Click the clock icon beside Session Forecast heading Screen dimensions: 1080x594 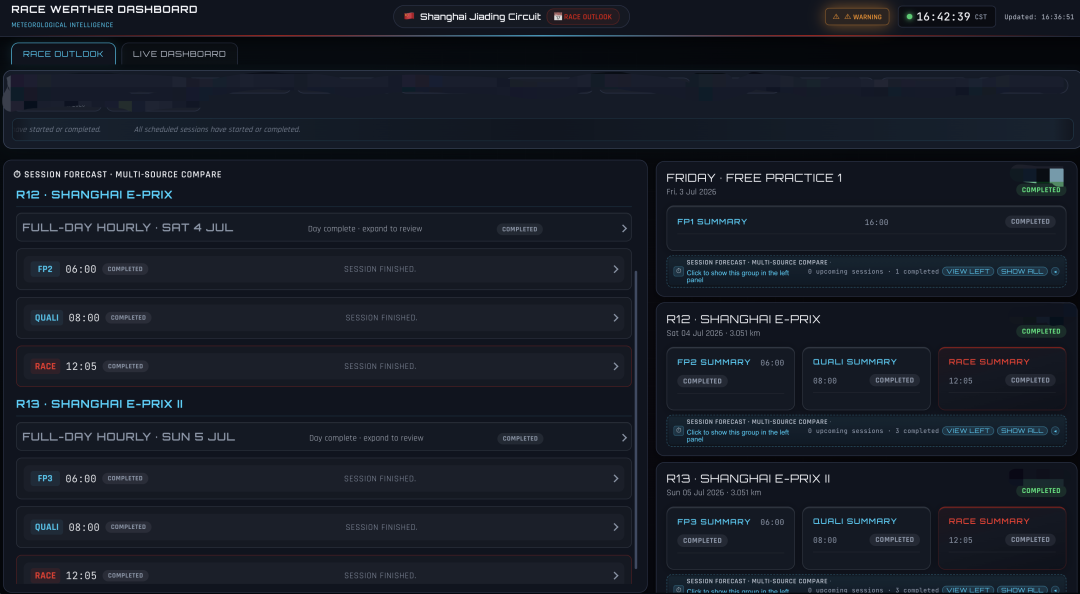pos(17,174)
